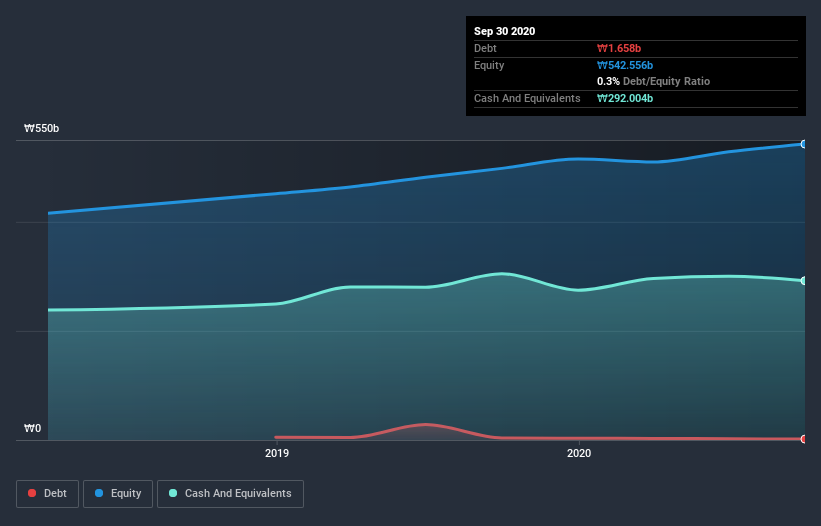Click Cash And Equivalents label in tooltip
Screen dimensions: 821x526
[x=527, y=98]
